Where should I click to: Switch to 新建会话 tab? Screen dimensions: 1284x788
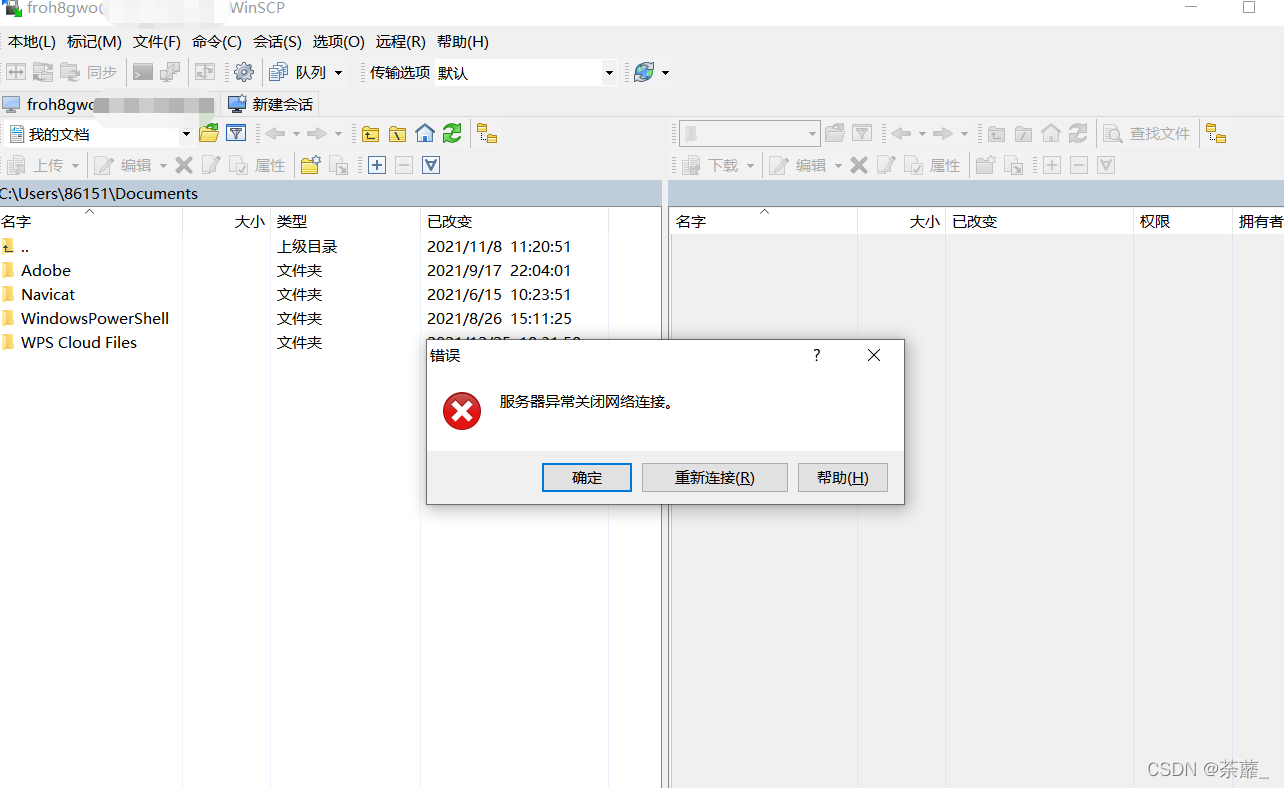[x=270, y=104]
